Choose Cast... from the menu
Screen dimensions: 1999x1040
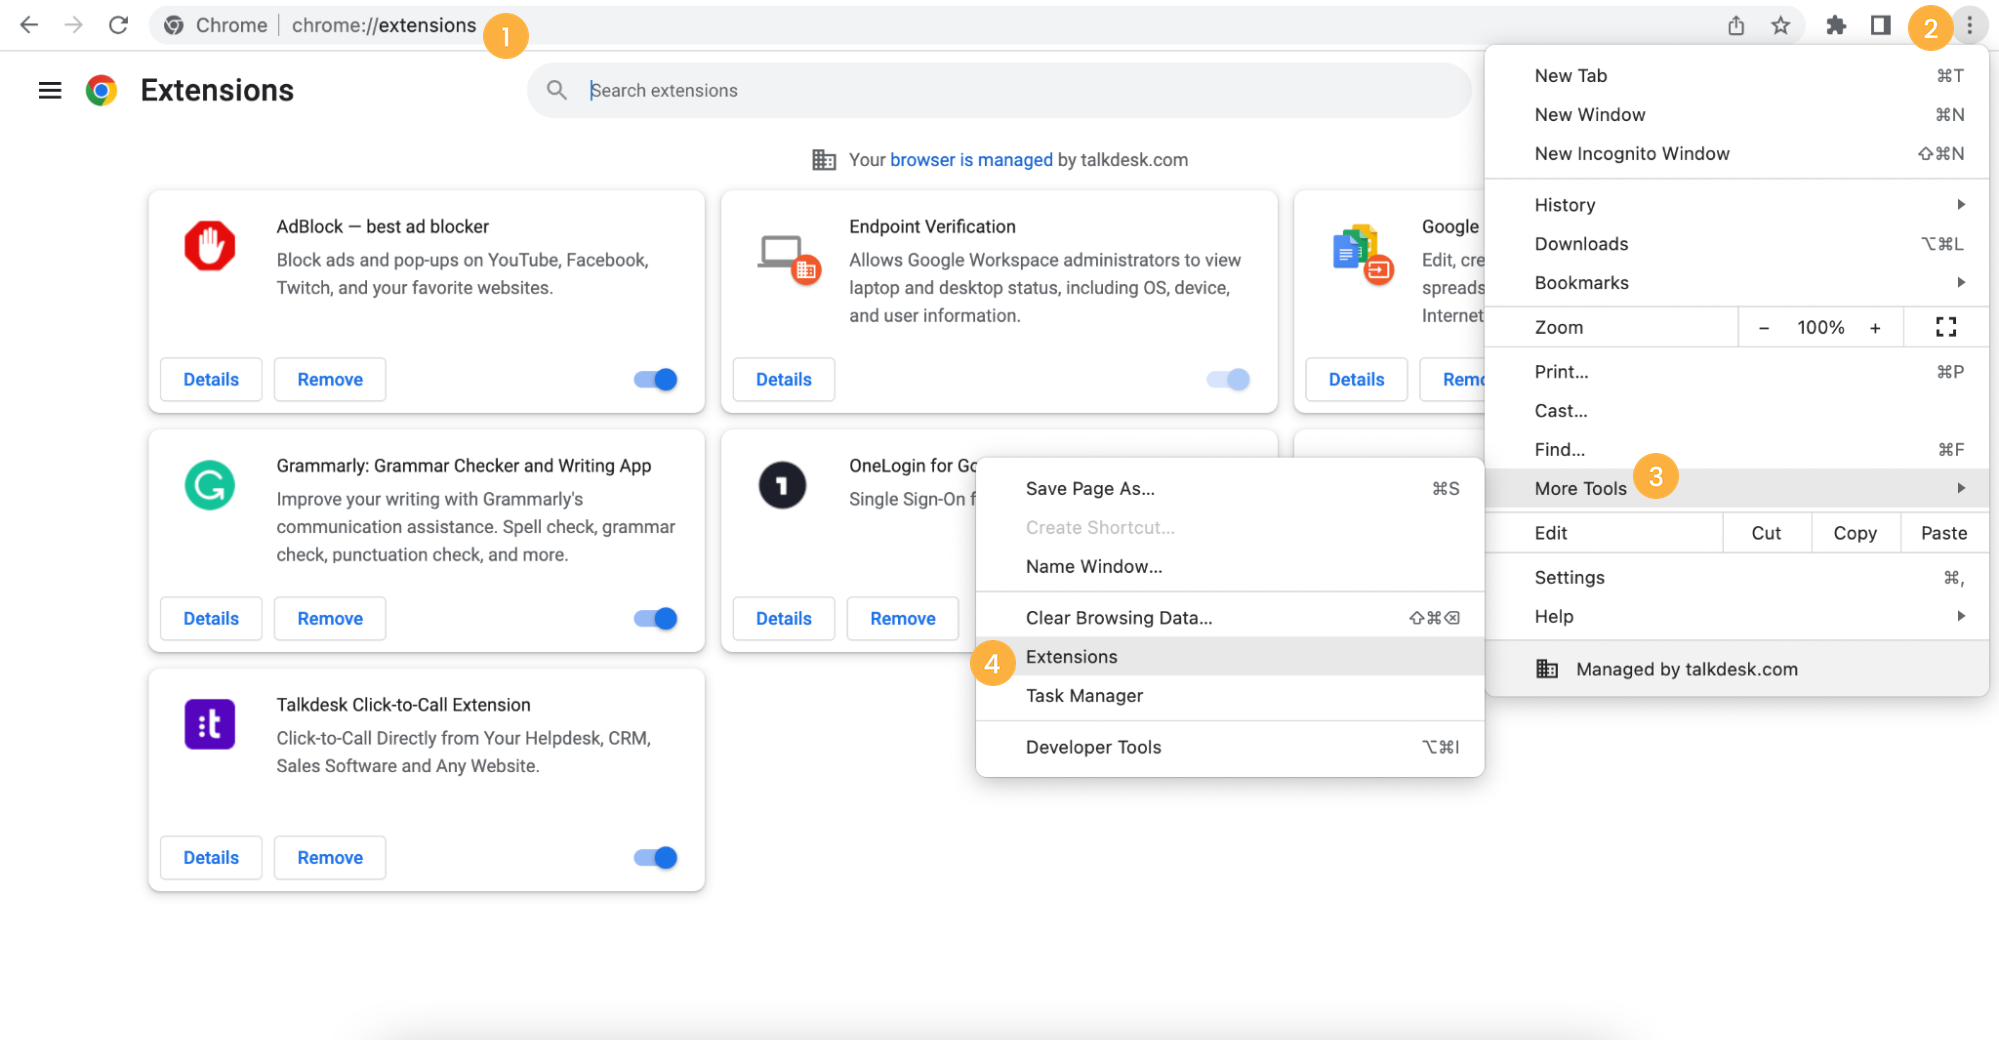(1737, 411)
